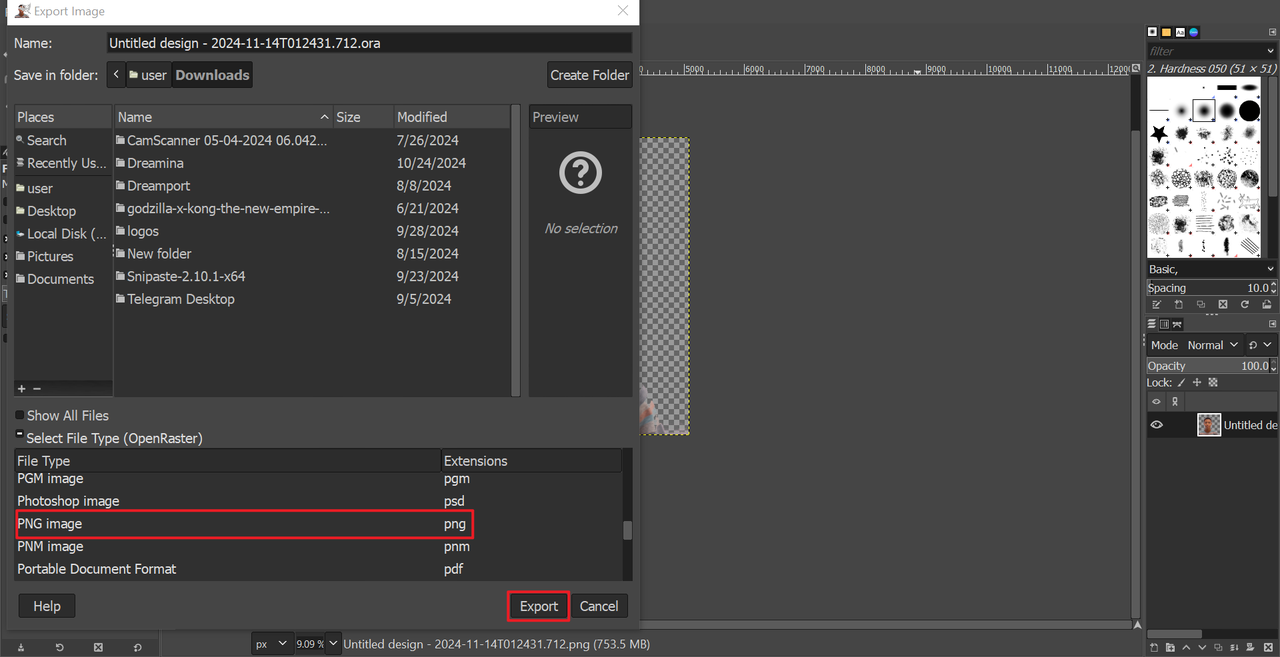Click the user path button
This screenshot has height=657, width=1280.
(148, 75)
